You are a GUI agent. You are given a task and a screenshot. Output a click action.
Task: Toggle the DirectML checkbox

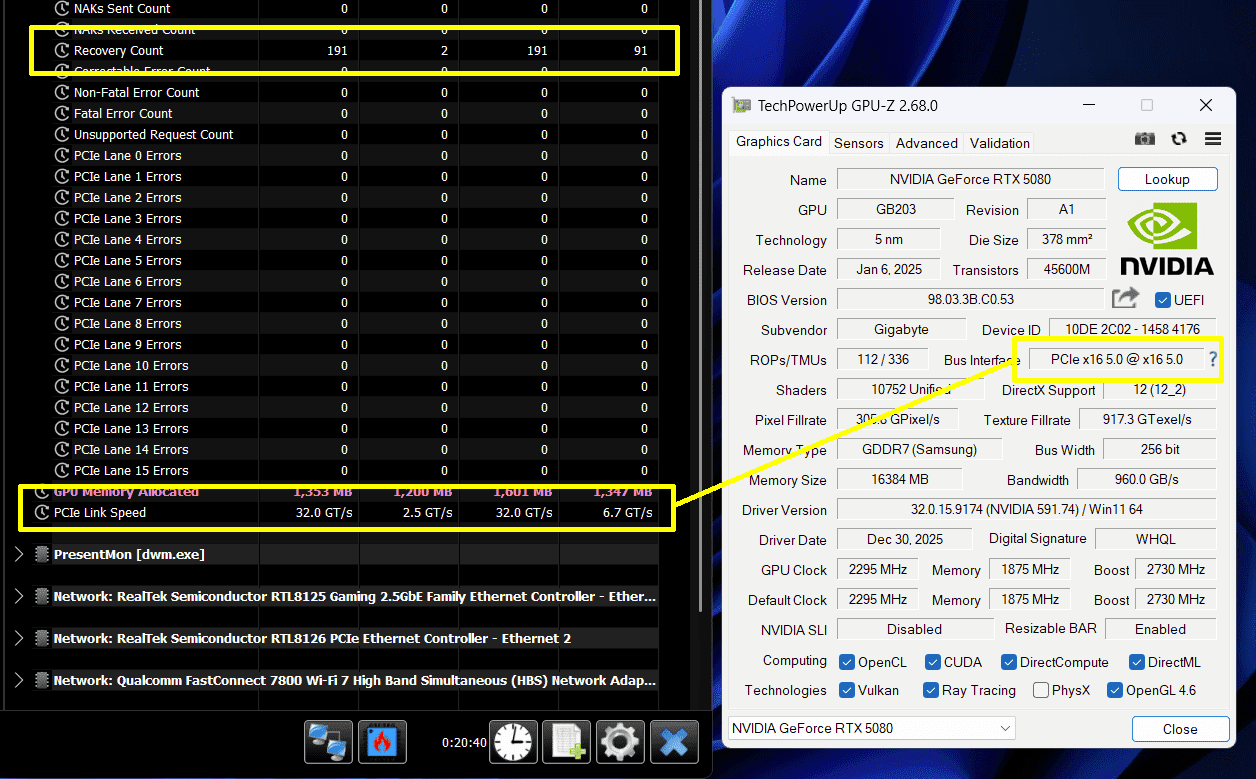(1137, 662)
